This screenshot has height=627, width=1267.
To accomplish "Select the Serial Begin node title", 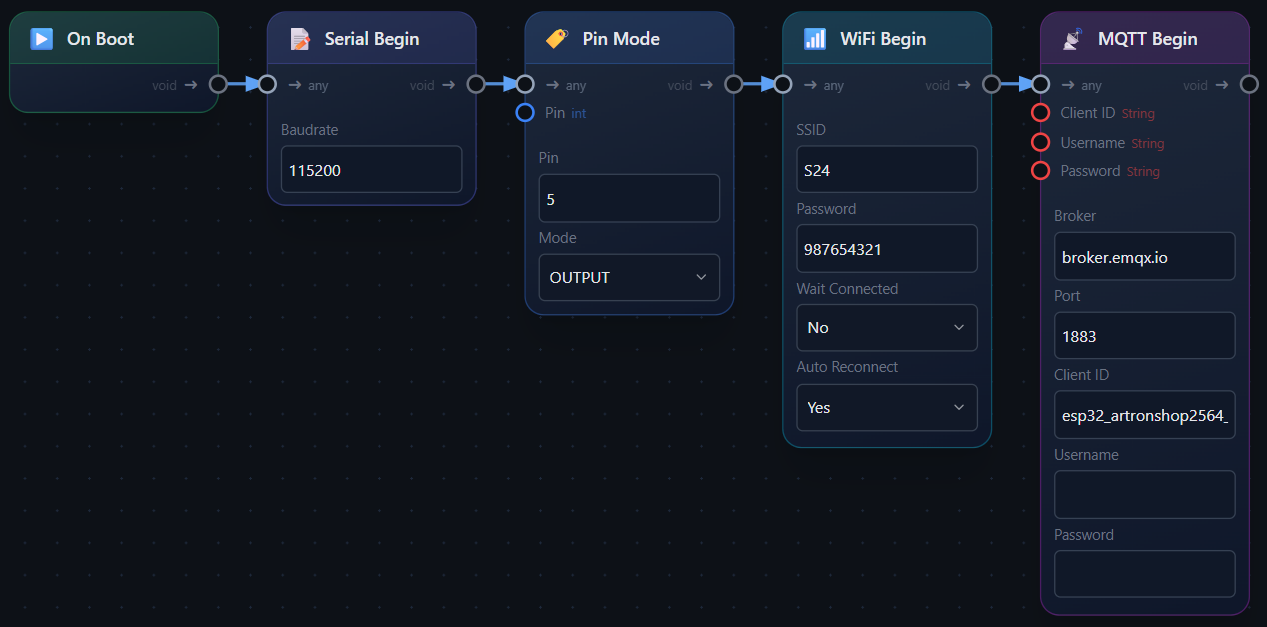I will pos(372,39).
